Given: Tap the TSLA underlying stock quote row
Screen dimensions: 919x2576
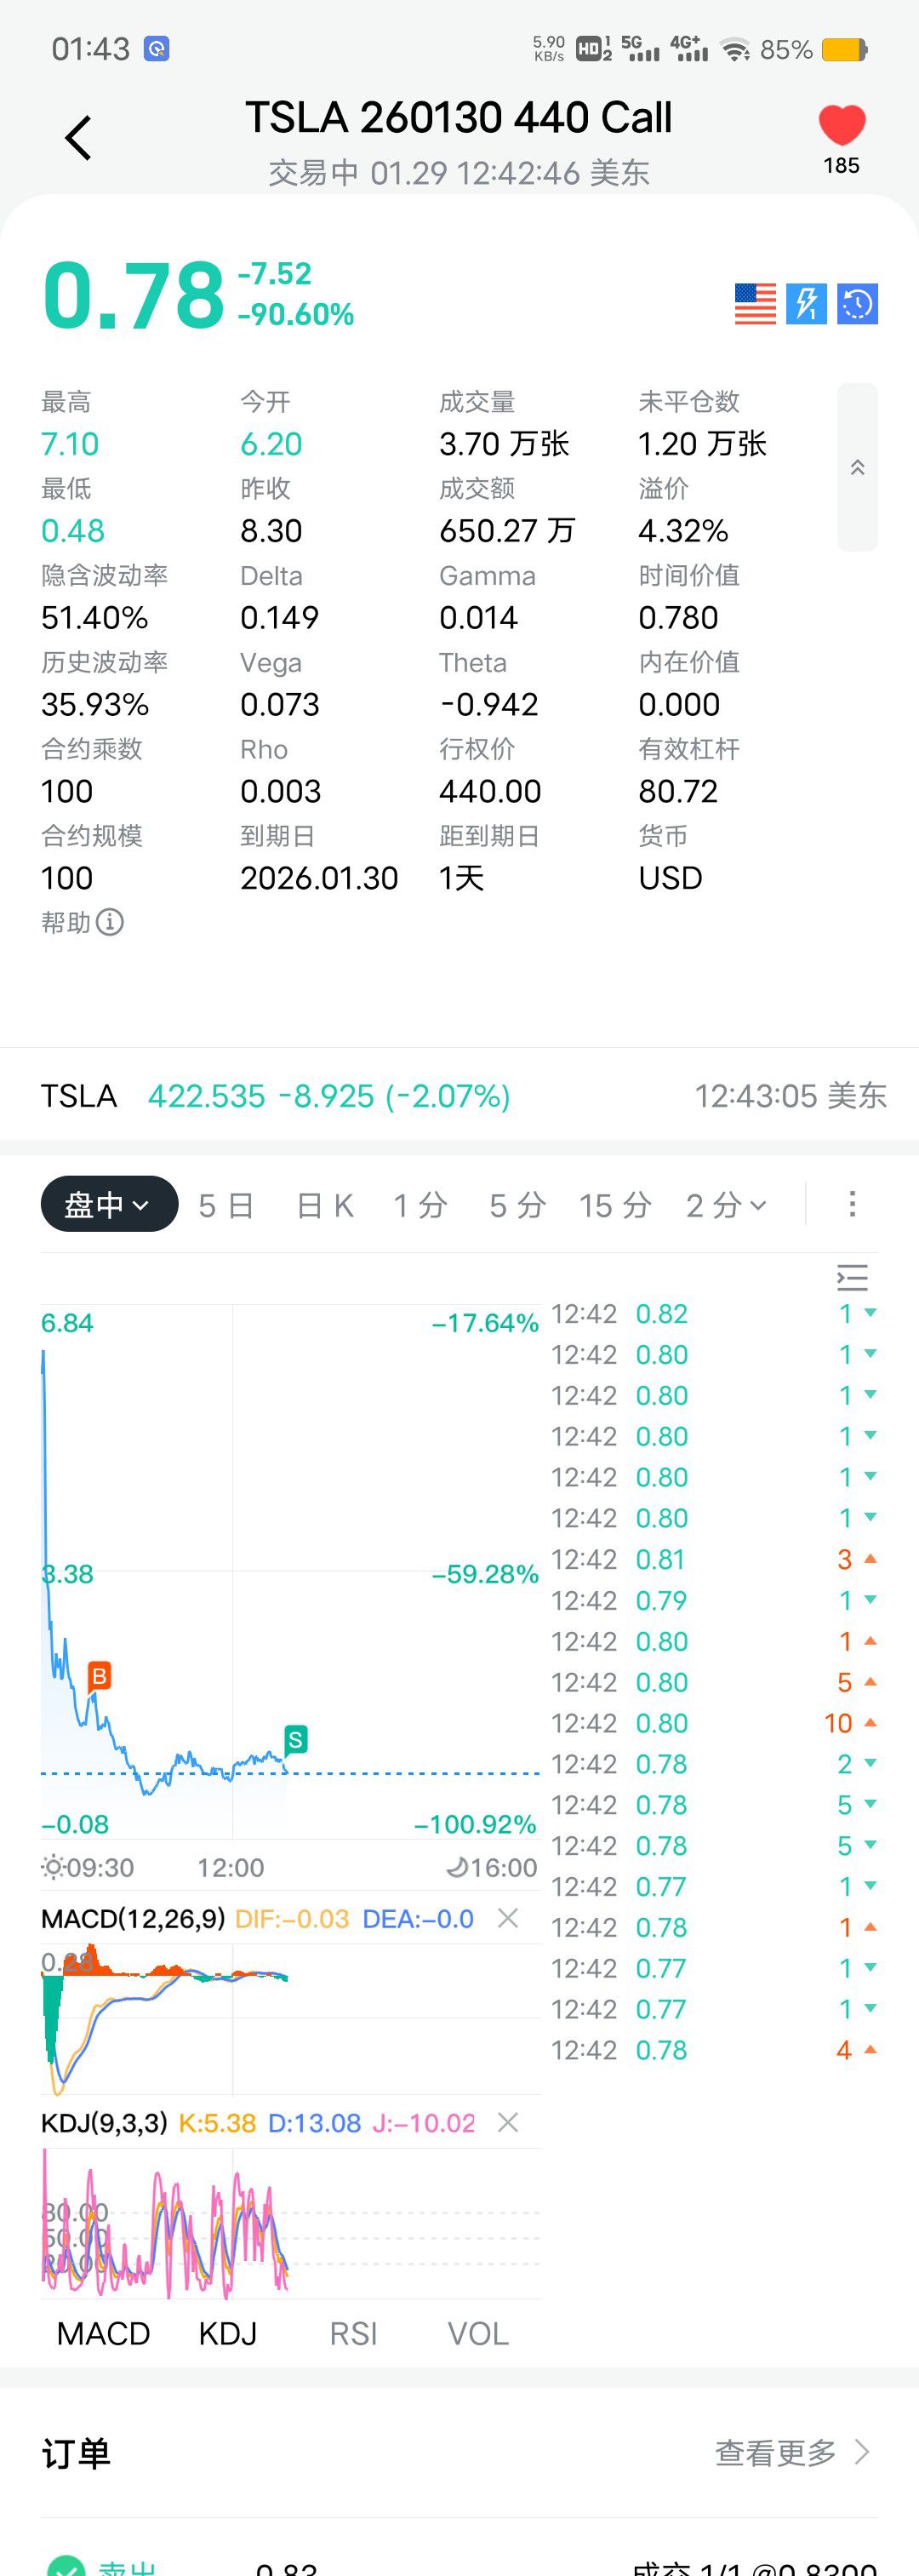Looking at the screenshot, I should pos(460,1096).
